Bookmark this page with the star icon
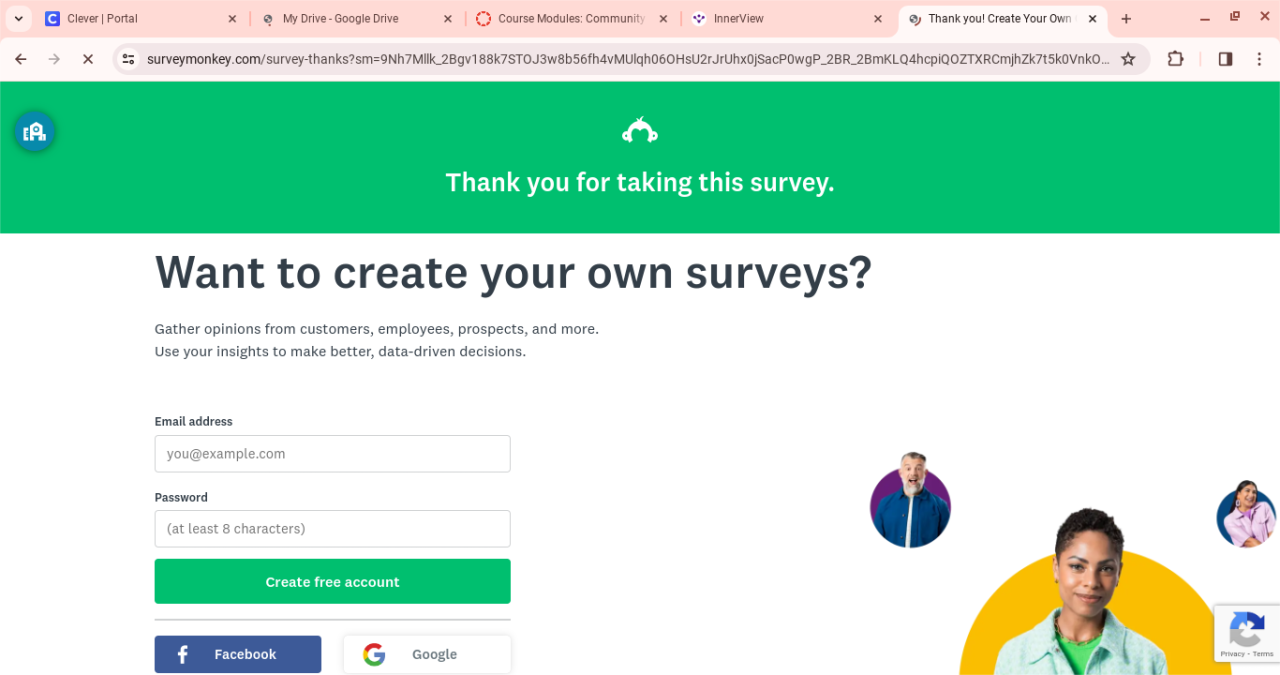The width and height of the screenshot is (1280, 675). 1128,59
